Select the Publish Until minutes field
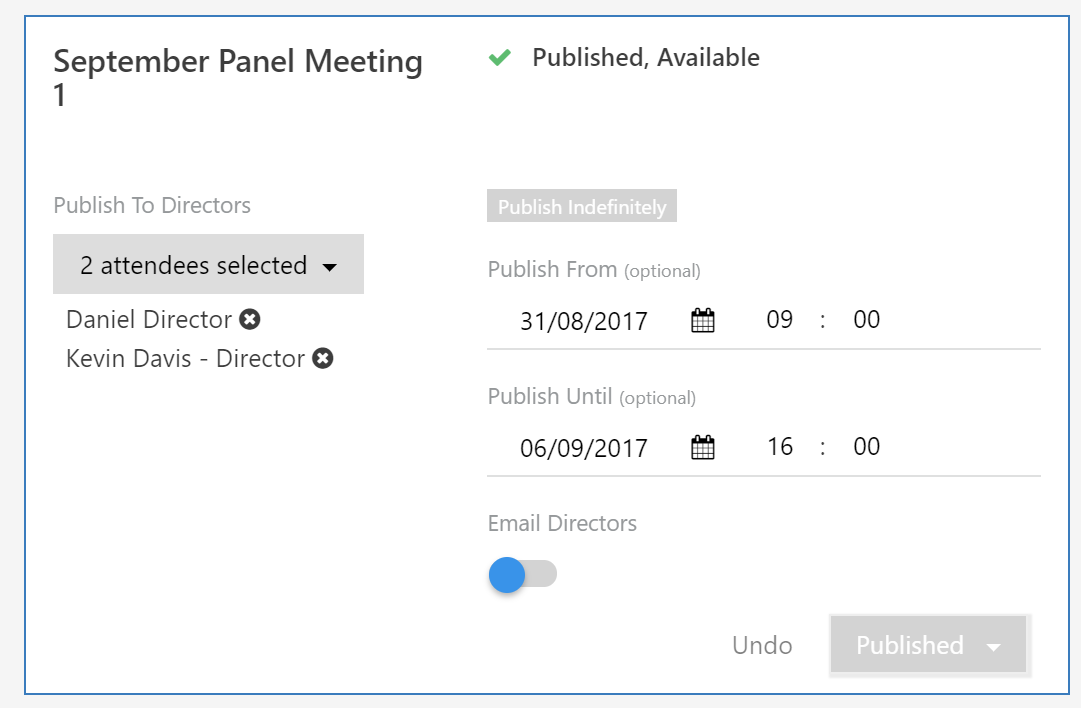 click(867, 447)
